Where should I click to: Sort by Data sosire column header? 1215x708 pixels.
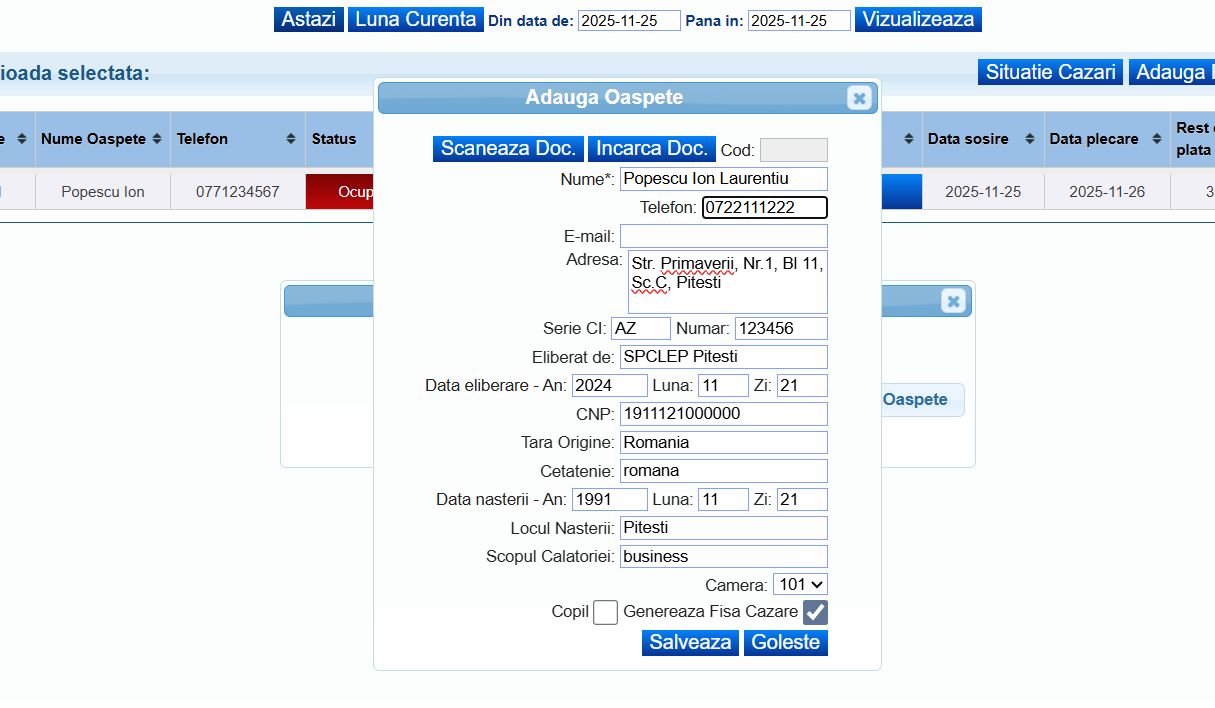[968, 139]
